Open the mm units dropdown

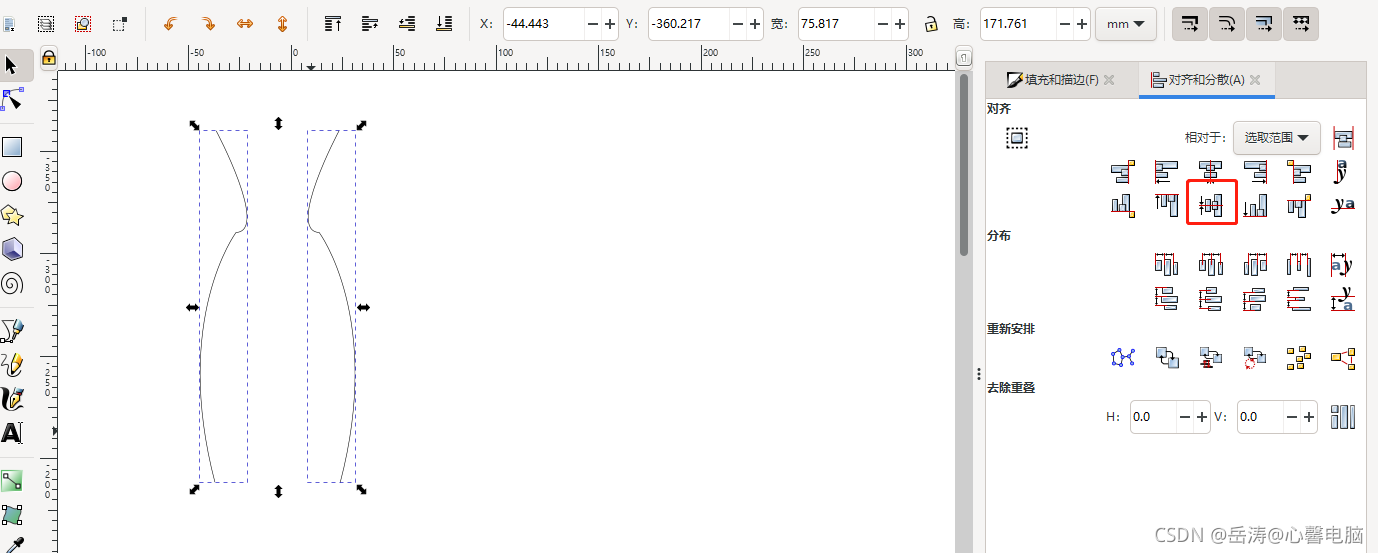tap(1126, 23)
